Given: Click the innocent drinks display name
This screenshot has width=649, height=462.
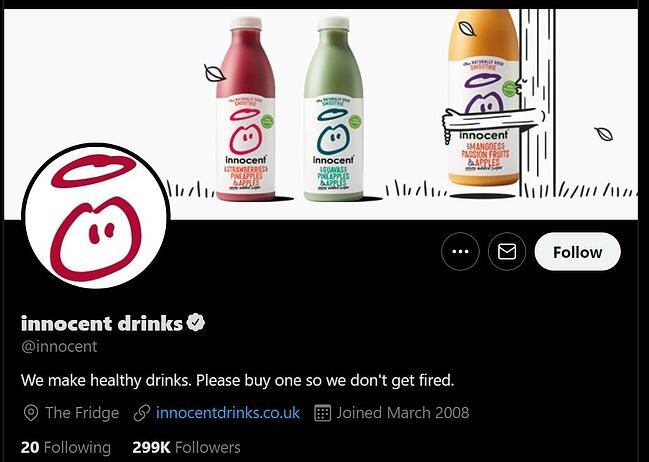Looking at the screenshot, I should pos(102,323).
